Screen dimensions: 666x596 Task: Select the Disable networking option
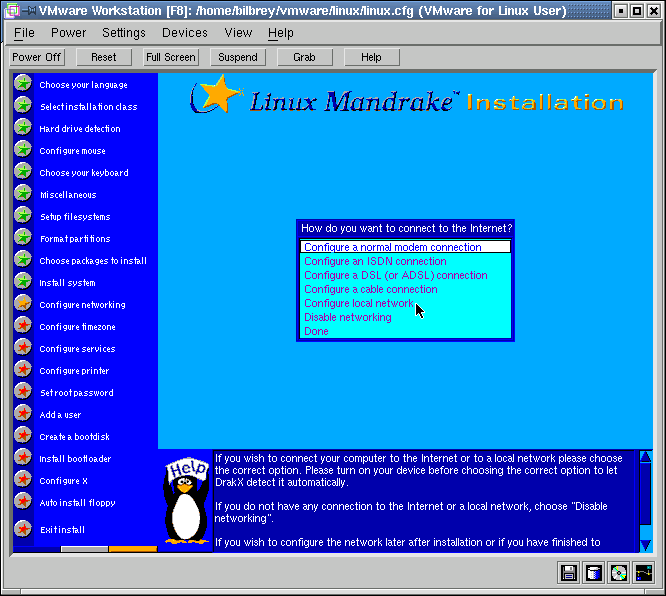click(348, 317)
